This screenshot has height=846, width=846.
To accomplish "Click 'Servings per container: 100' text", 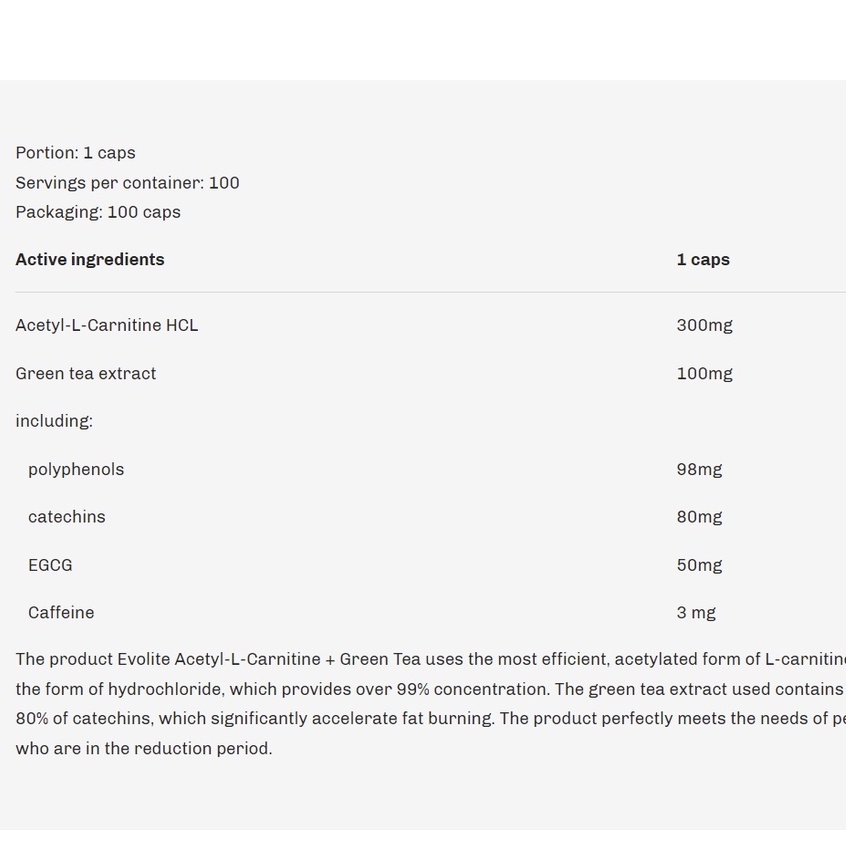I will pyautogui.click(x=127, y=183).
